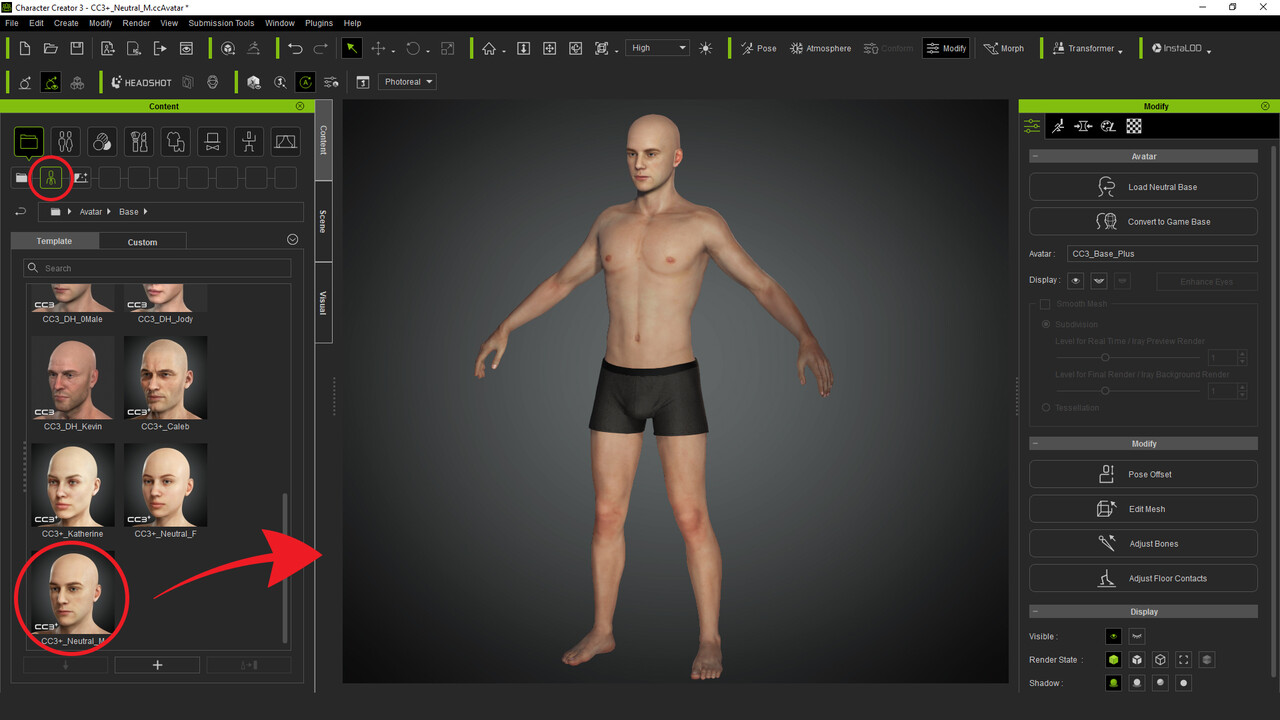Select the Tessellation radio button
Image resolution: width=1280 pixels, height=720 pixels.
coord(1046,408)
